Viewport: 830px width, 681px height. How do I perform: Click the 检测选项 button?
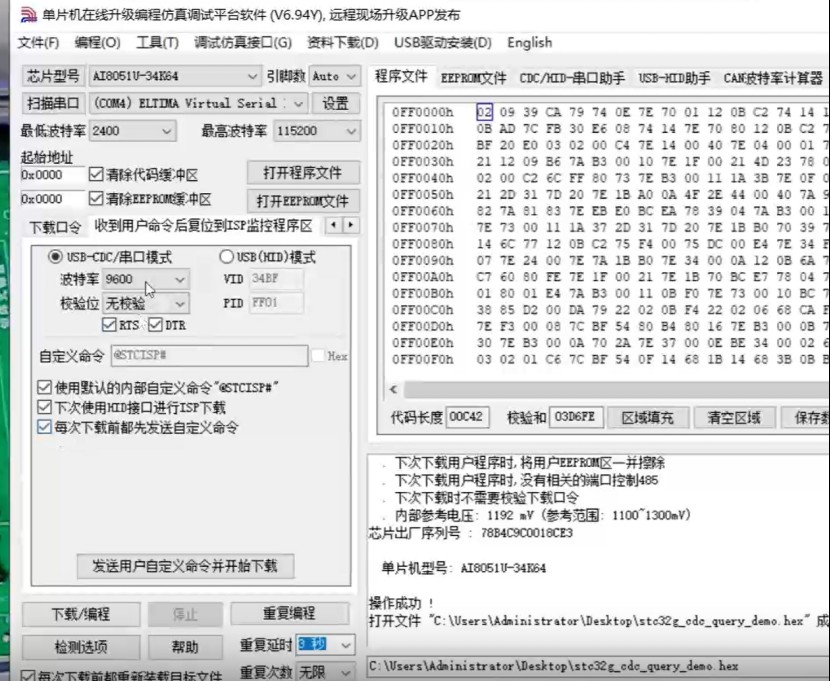[81, 646]
